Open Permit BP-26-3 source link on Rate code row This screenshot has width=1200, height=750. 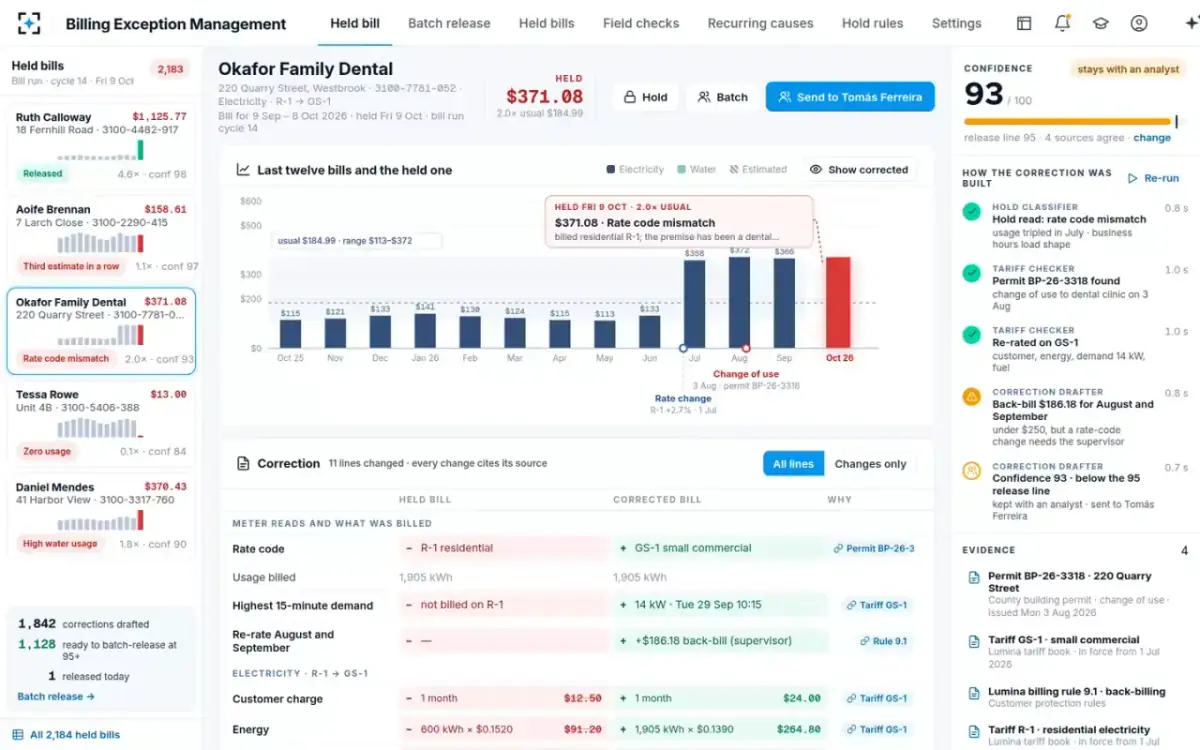click(874, 548)
